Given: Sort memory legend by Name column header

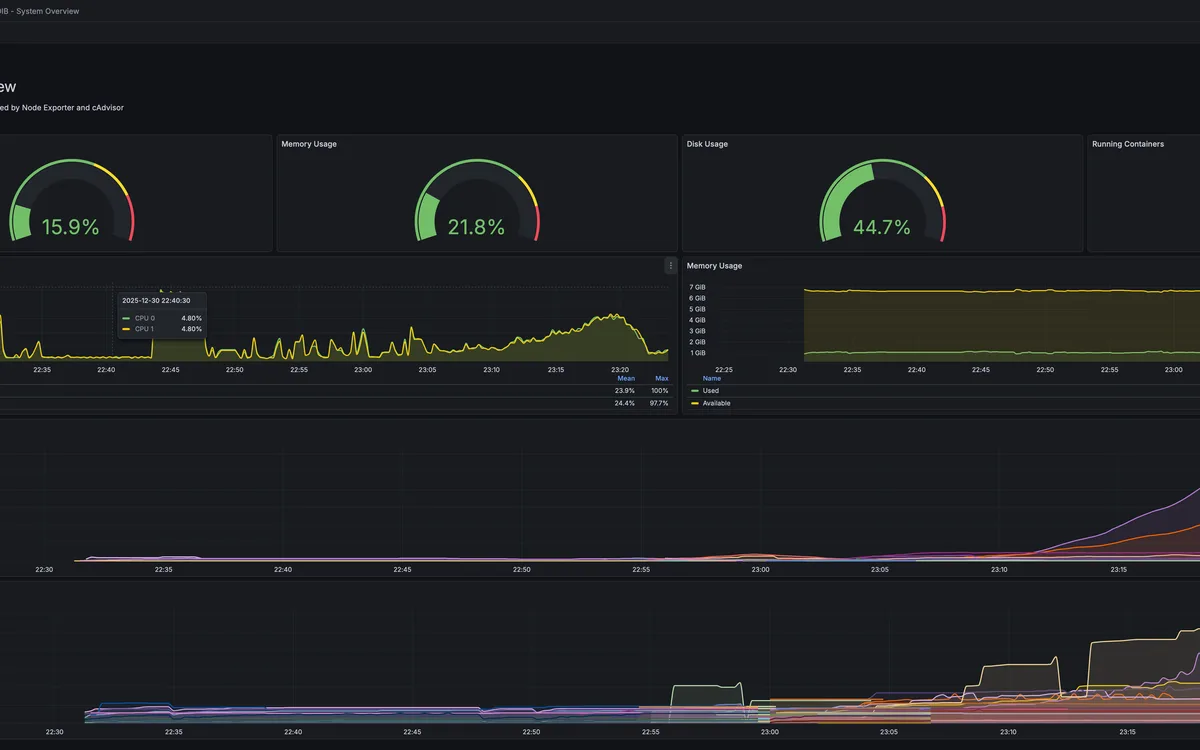Looking at the screenshot, I should [712, 378].
